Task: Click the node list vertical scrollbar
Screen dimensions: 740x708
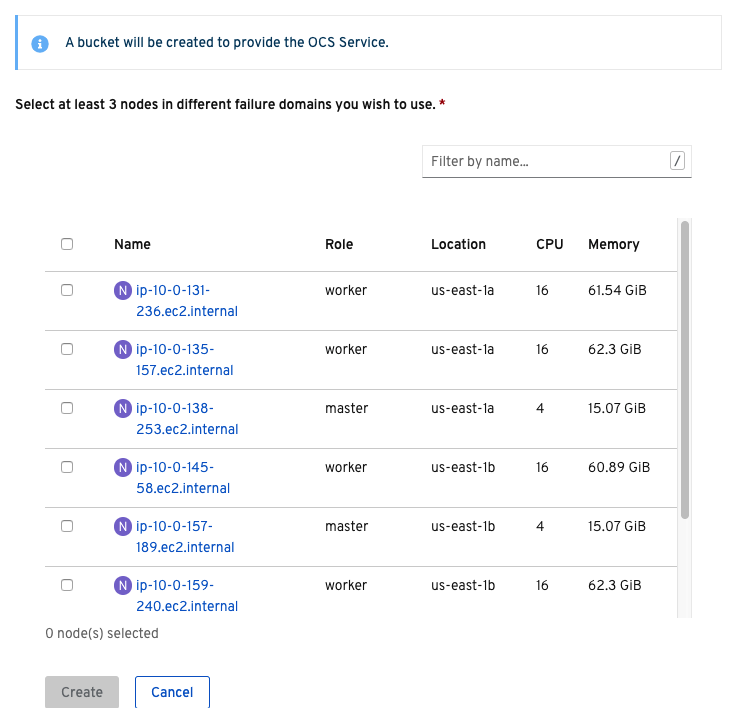Action: 685,370
